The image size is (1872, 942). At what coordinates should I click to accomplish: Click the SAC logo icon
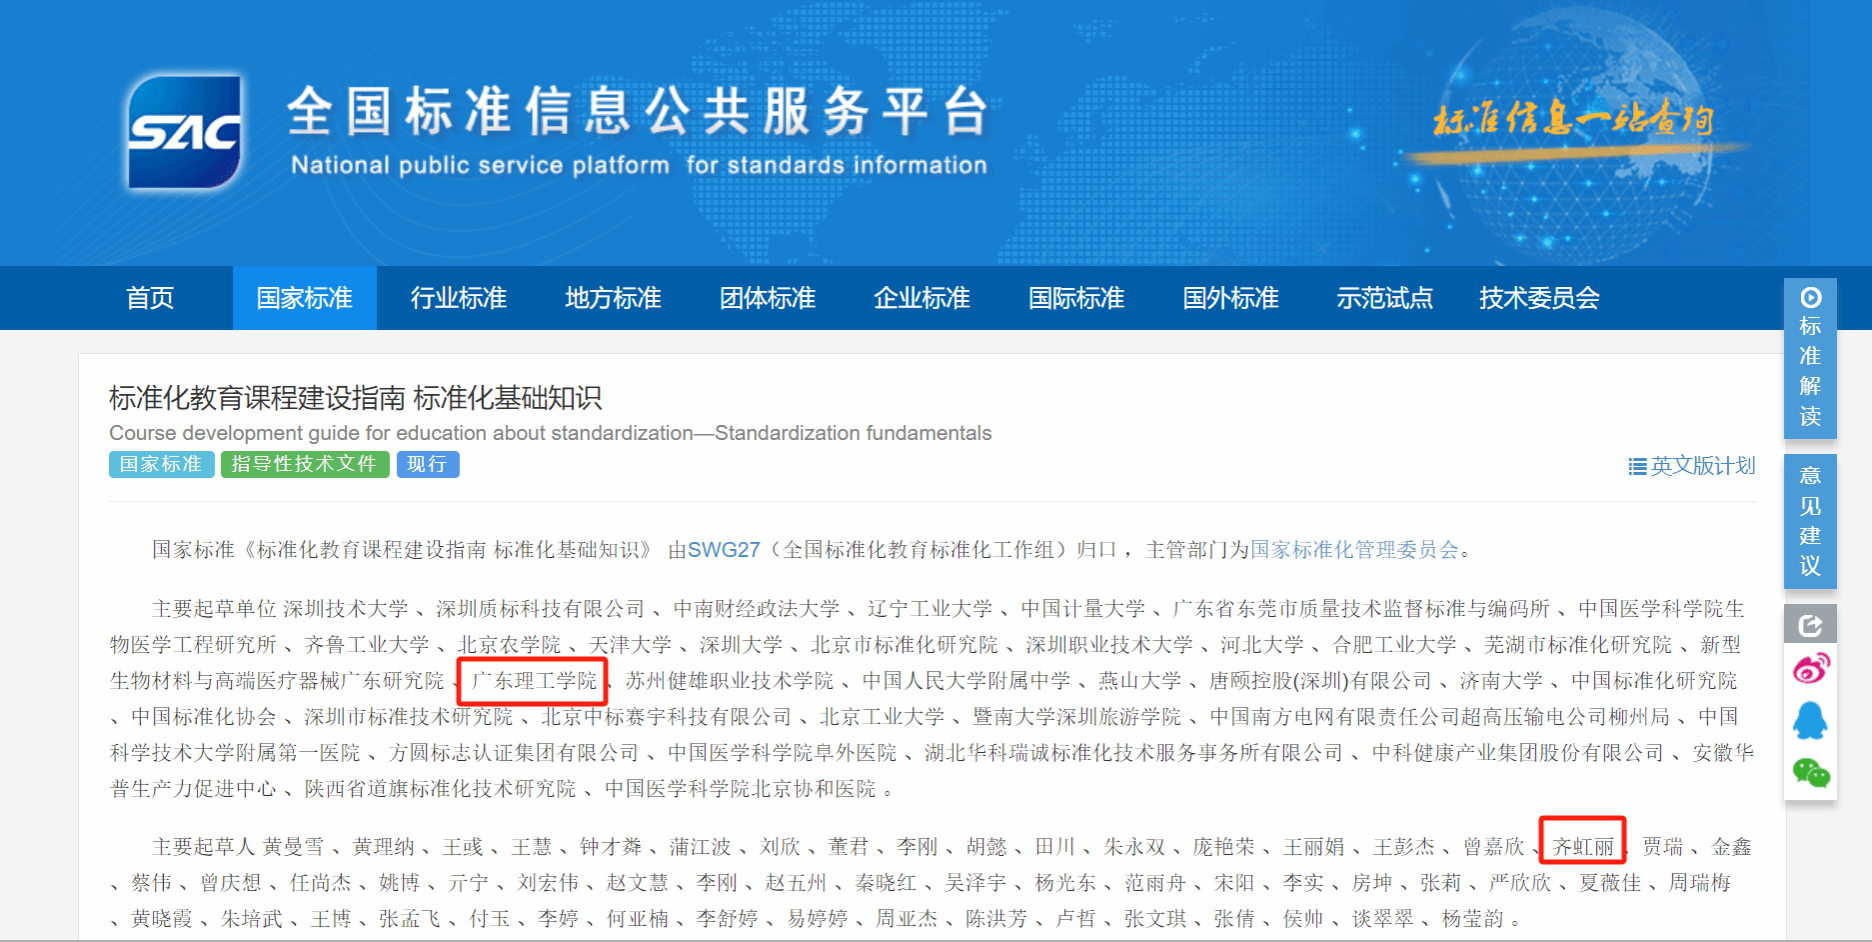click(x=185, y=132)
